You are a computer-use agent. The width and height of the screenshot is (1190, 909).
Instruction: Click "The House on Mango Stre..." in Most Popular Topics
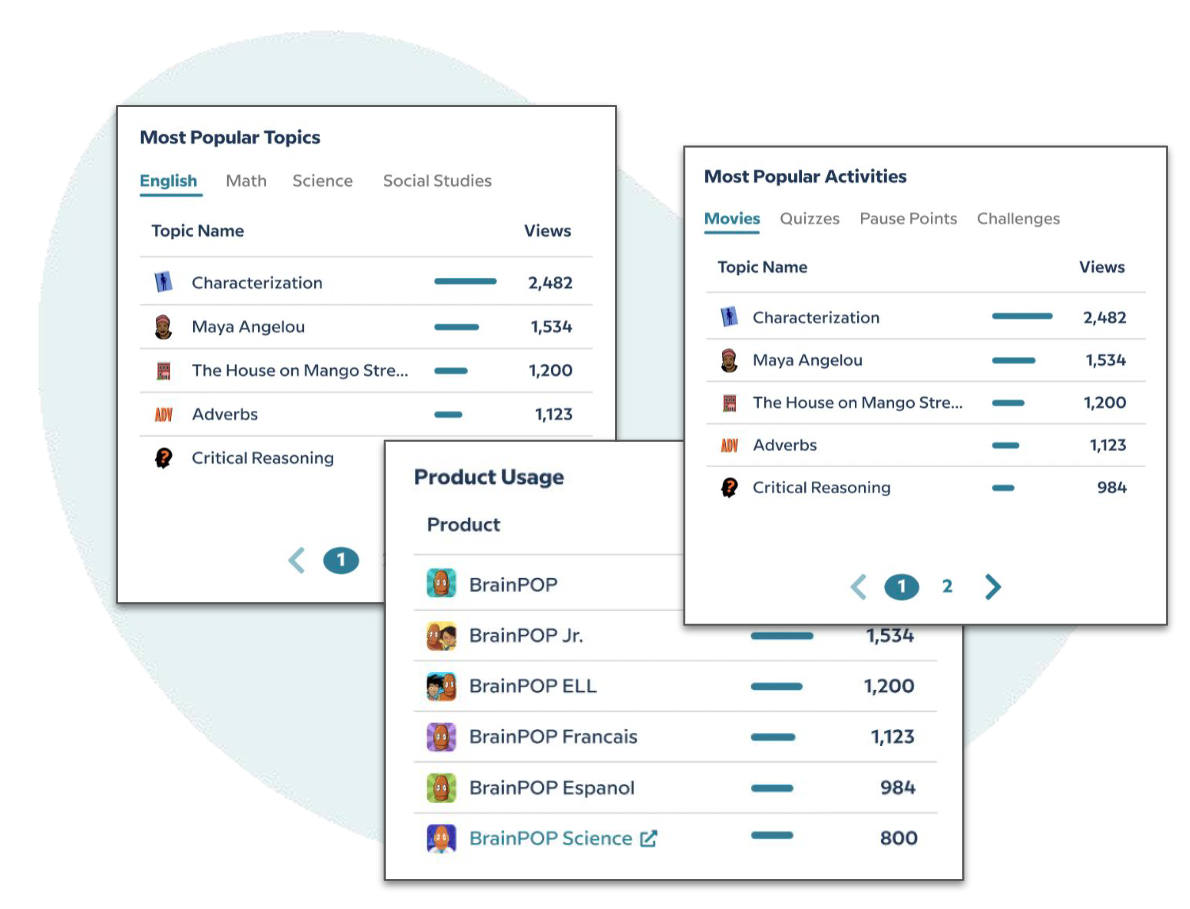tap(300, 370)
